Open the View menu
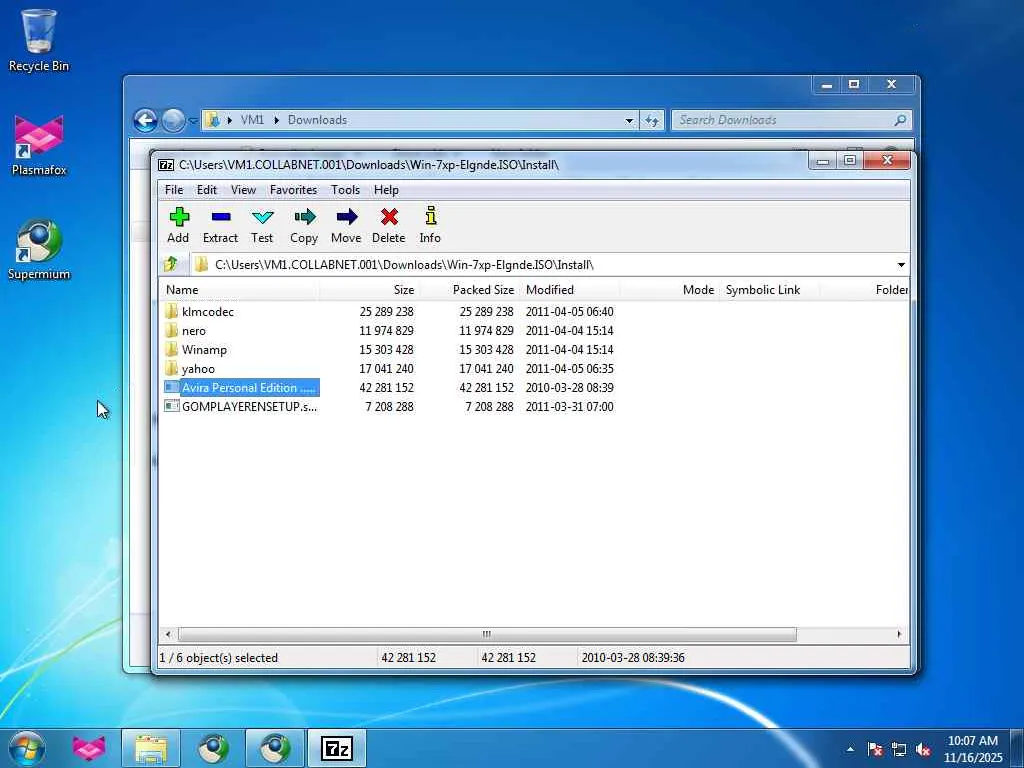Viewport: 1024px width, 768px height. pyautogui.click(x=243, y=189)
